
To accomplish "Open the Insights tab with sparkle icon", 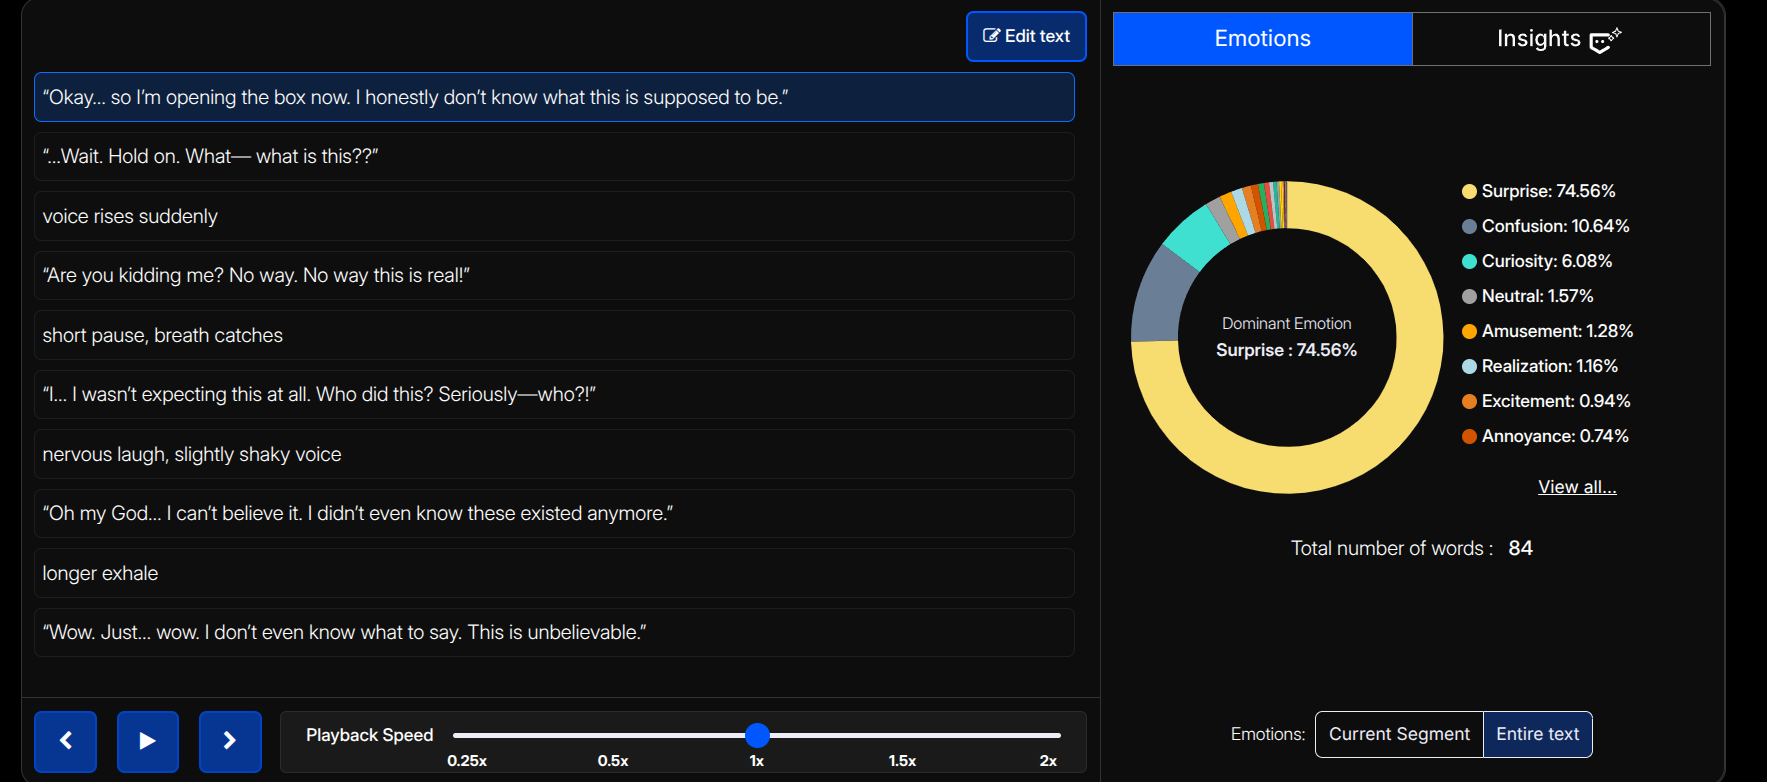I will coord(1560,39).
